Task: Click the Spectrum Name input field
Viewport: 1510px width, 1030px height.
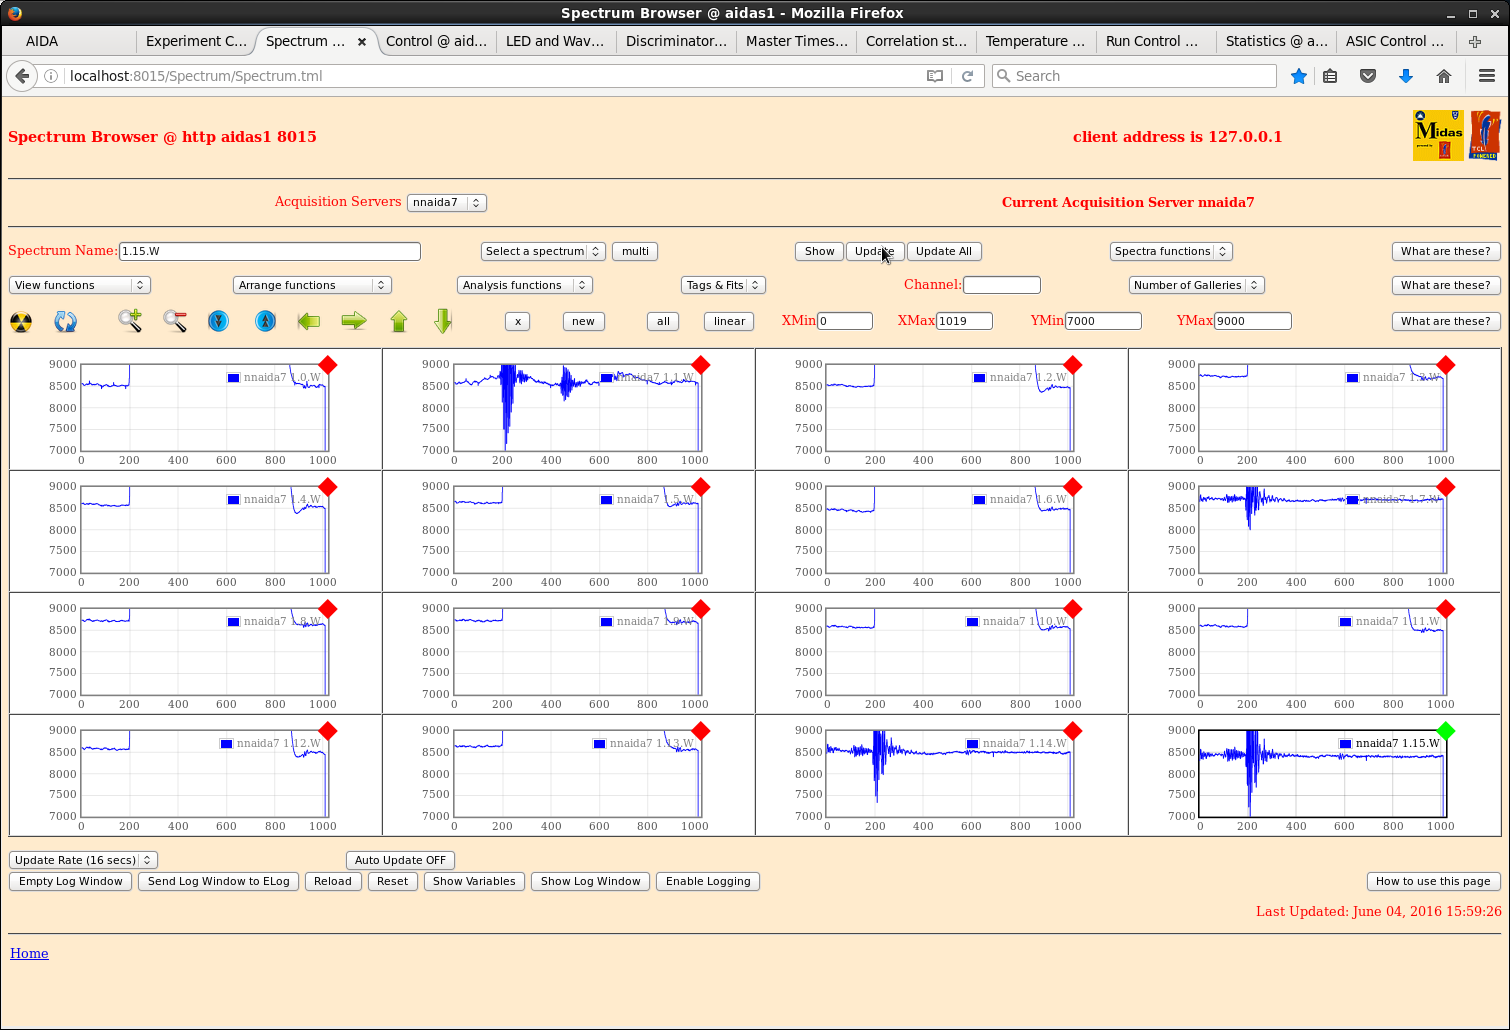Action: point(270,251)
